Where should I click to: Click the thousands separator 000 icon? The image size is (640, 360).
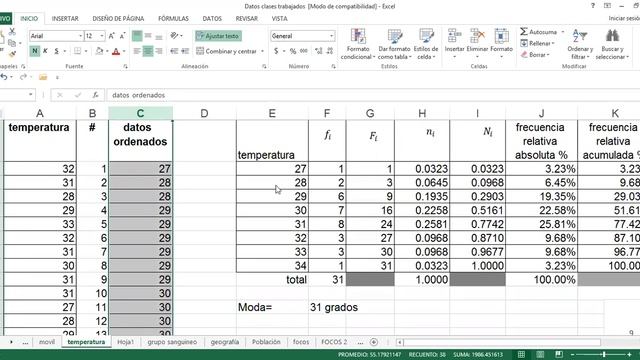pyautogui.click(x=304, y=51)
